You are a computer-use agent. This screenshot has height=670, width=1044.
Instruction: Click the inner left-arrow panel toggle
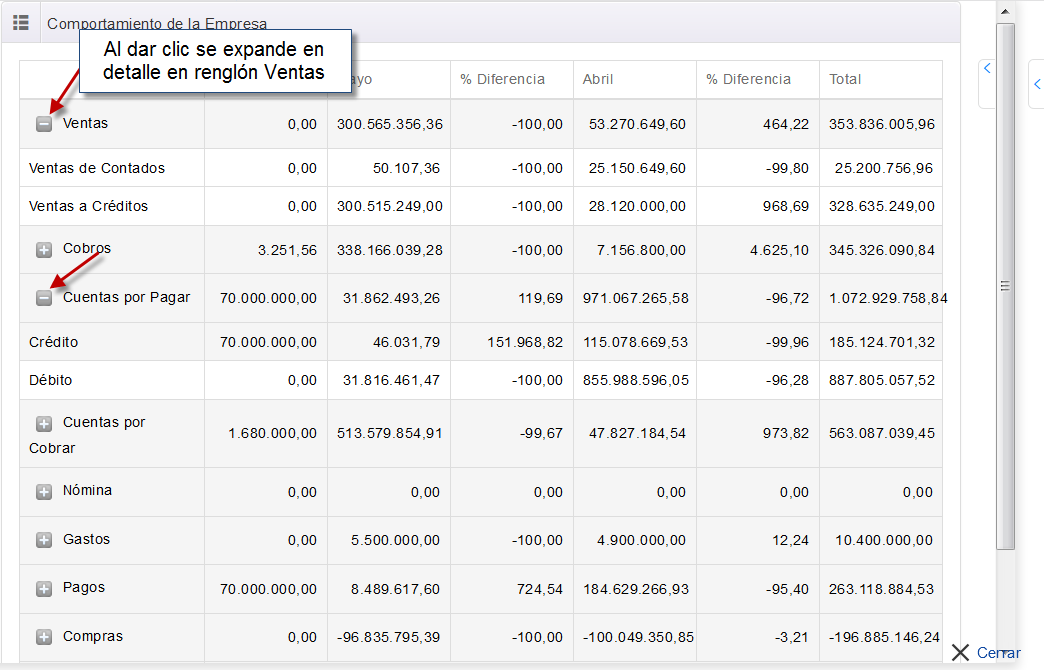pyautogui.click(x=987, y=68)
